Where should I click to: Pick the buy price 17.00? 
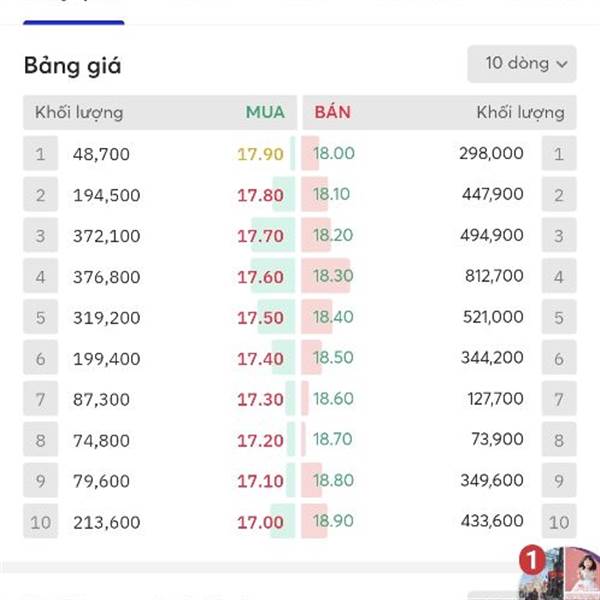(x=260, y=522)
